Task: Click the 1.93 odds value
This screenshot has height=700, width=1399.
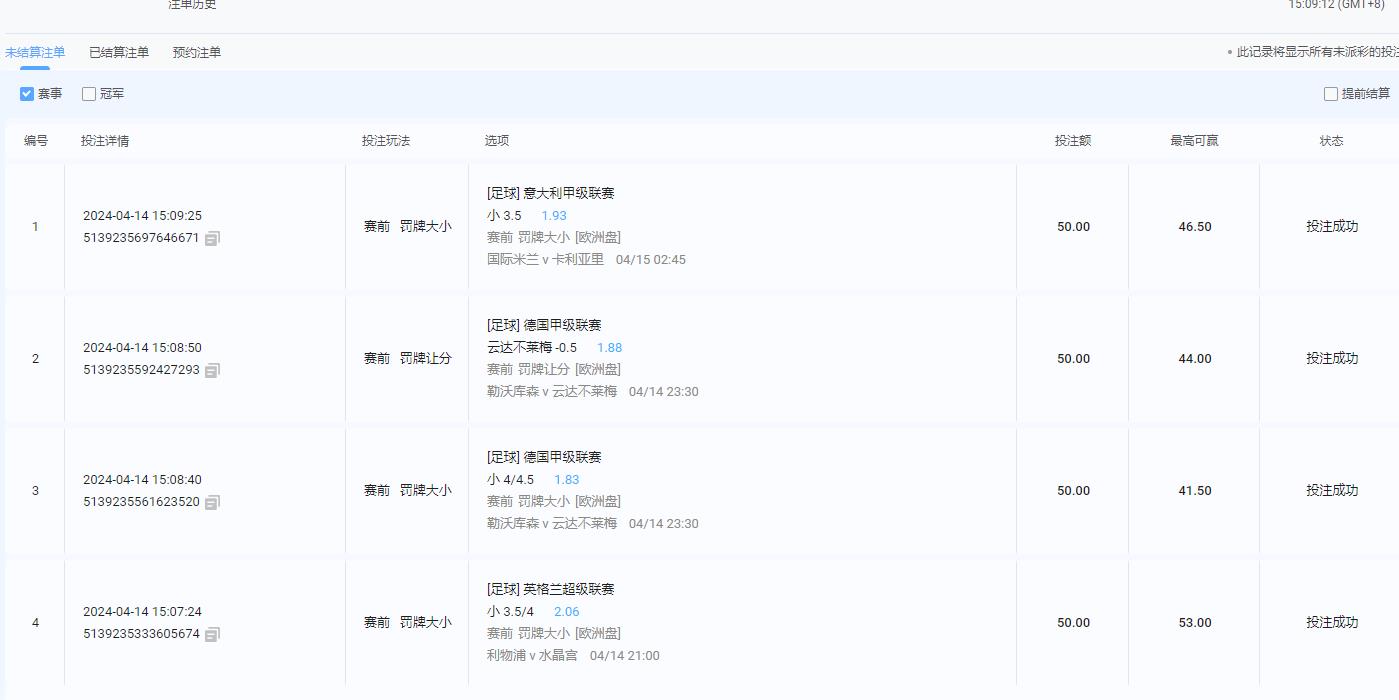Action: click(x=554, y=216)
